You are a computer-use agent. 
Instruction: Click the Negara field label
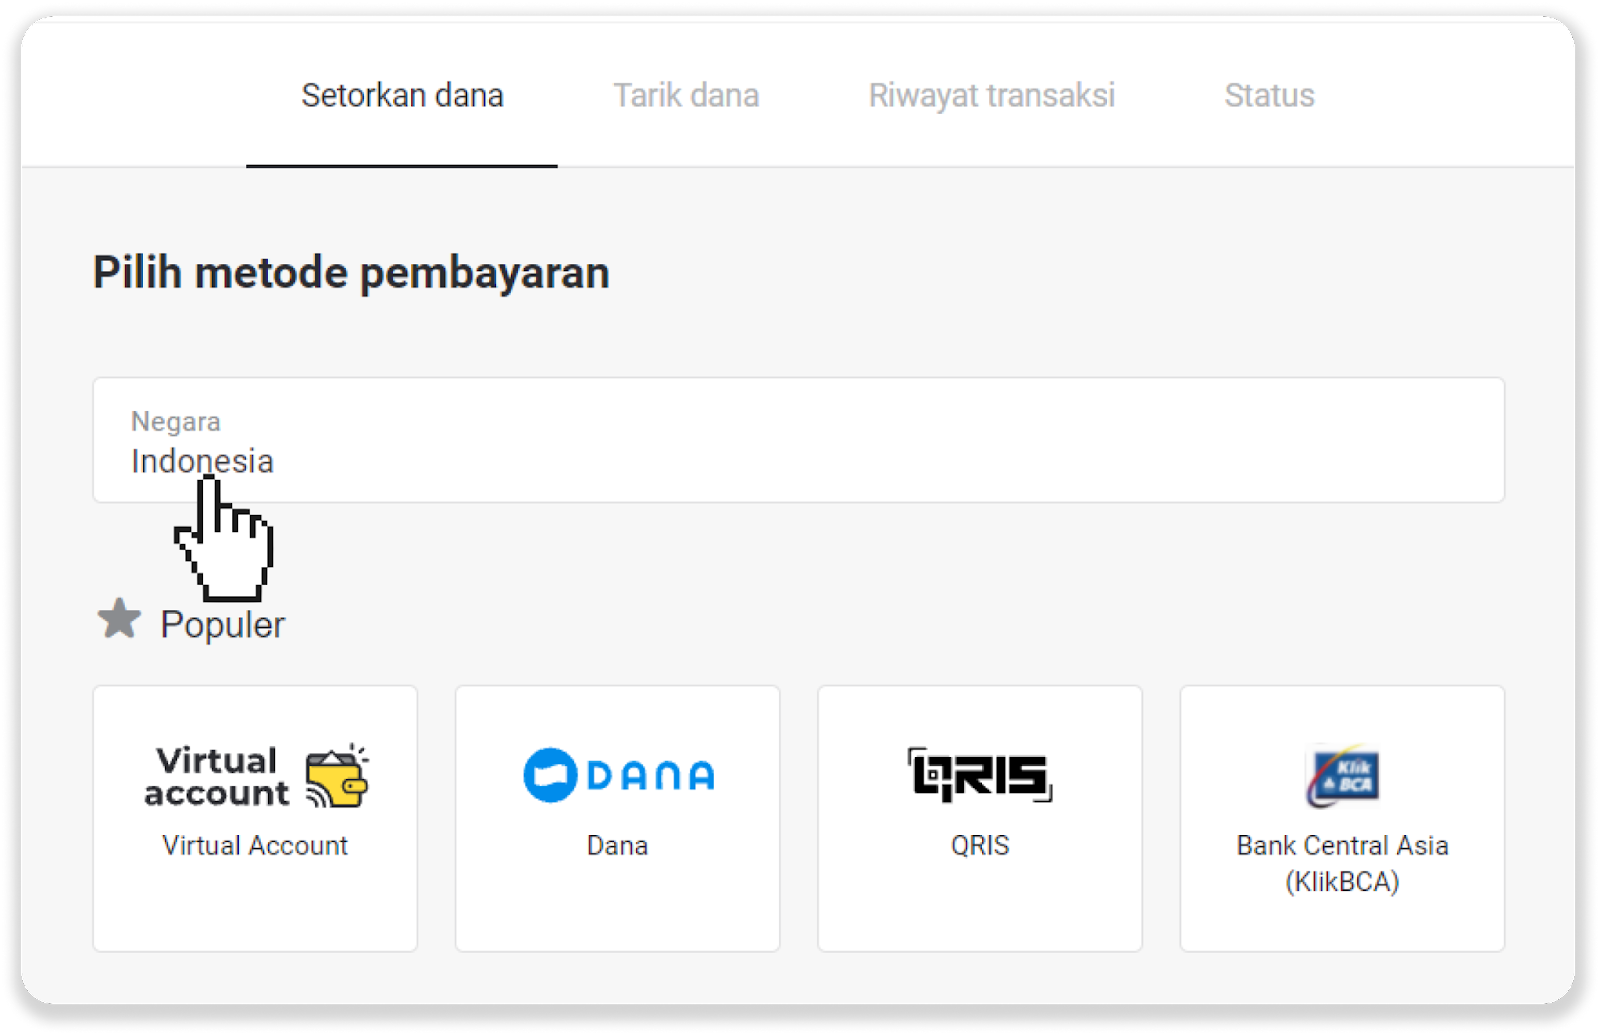pyautogui.click(x=176, y=421)
